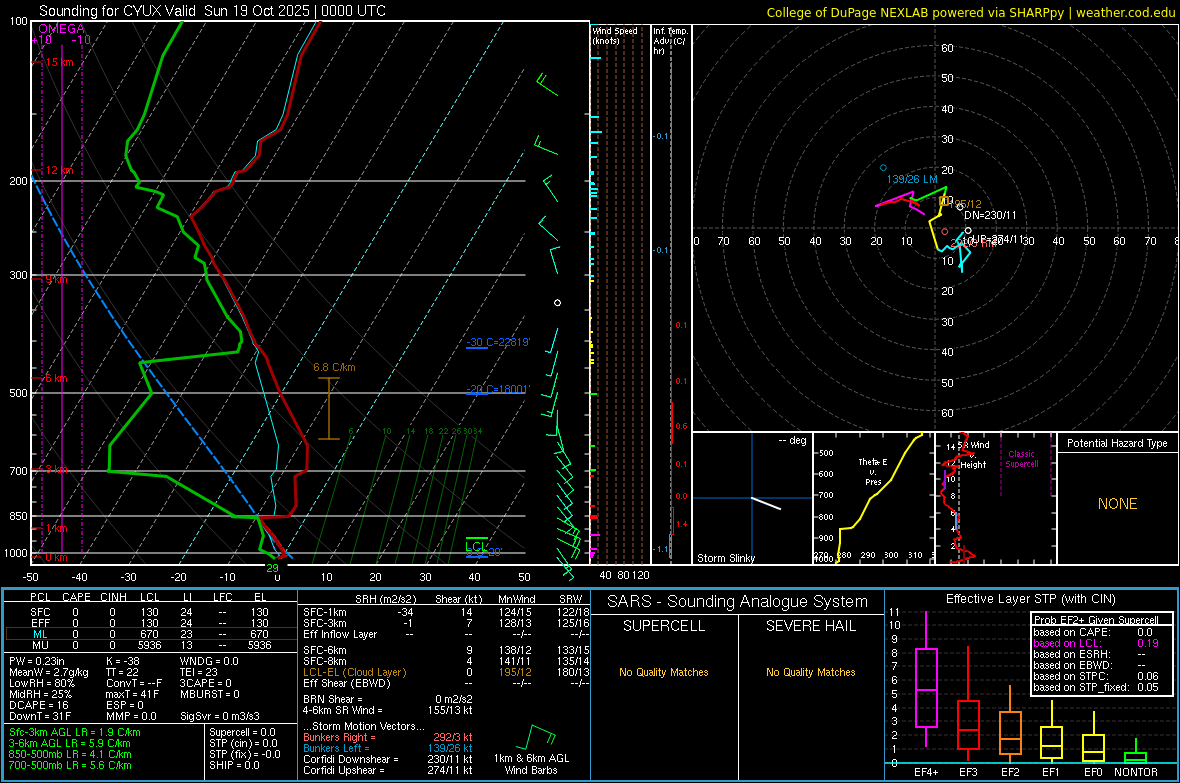The width and height of the screenshot is (1180, 783).
Task: Click the CAPE column header
Action: (76, 597)
